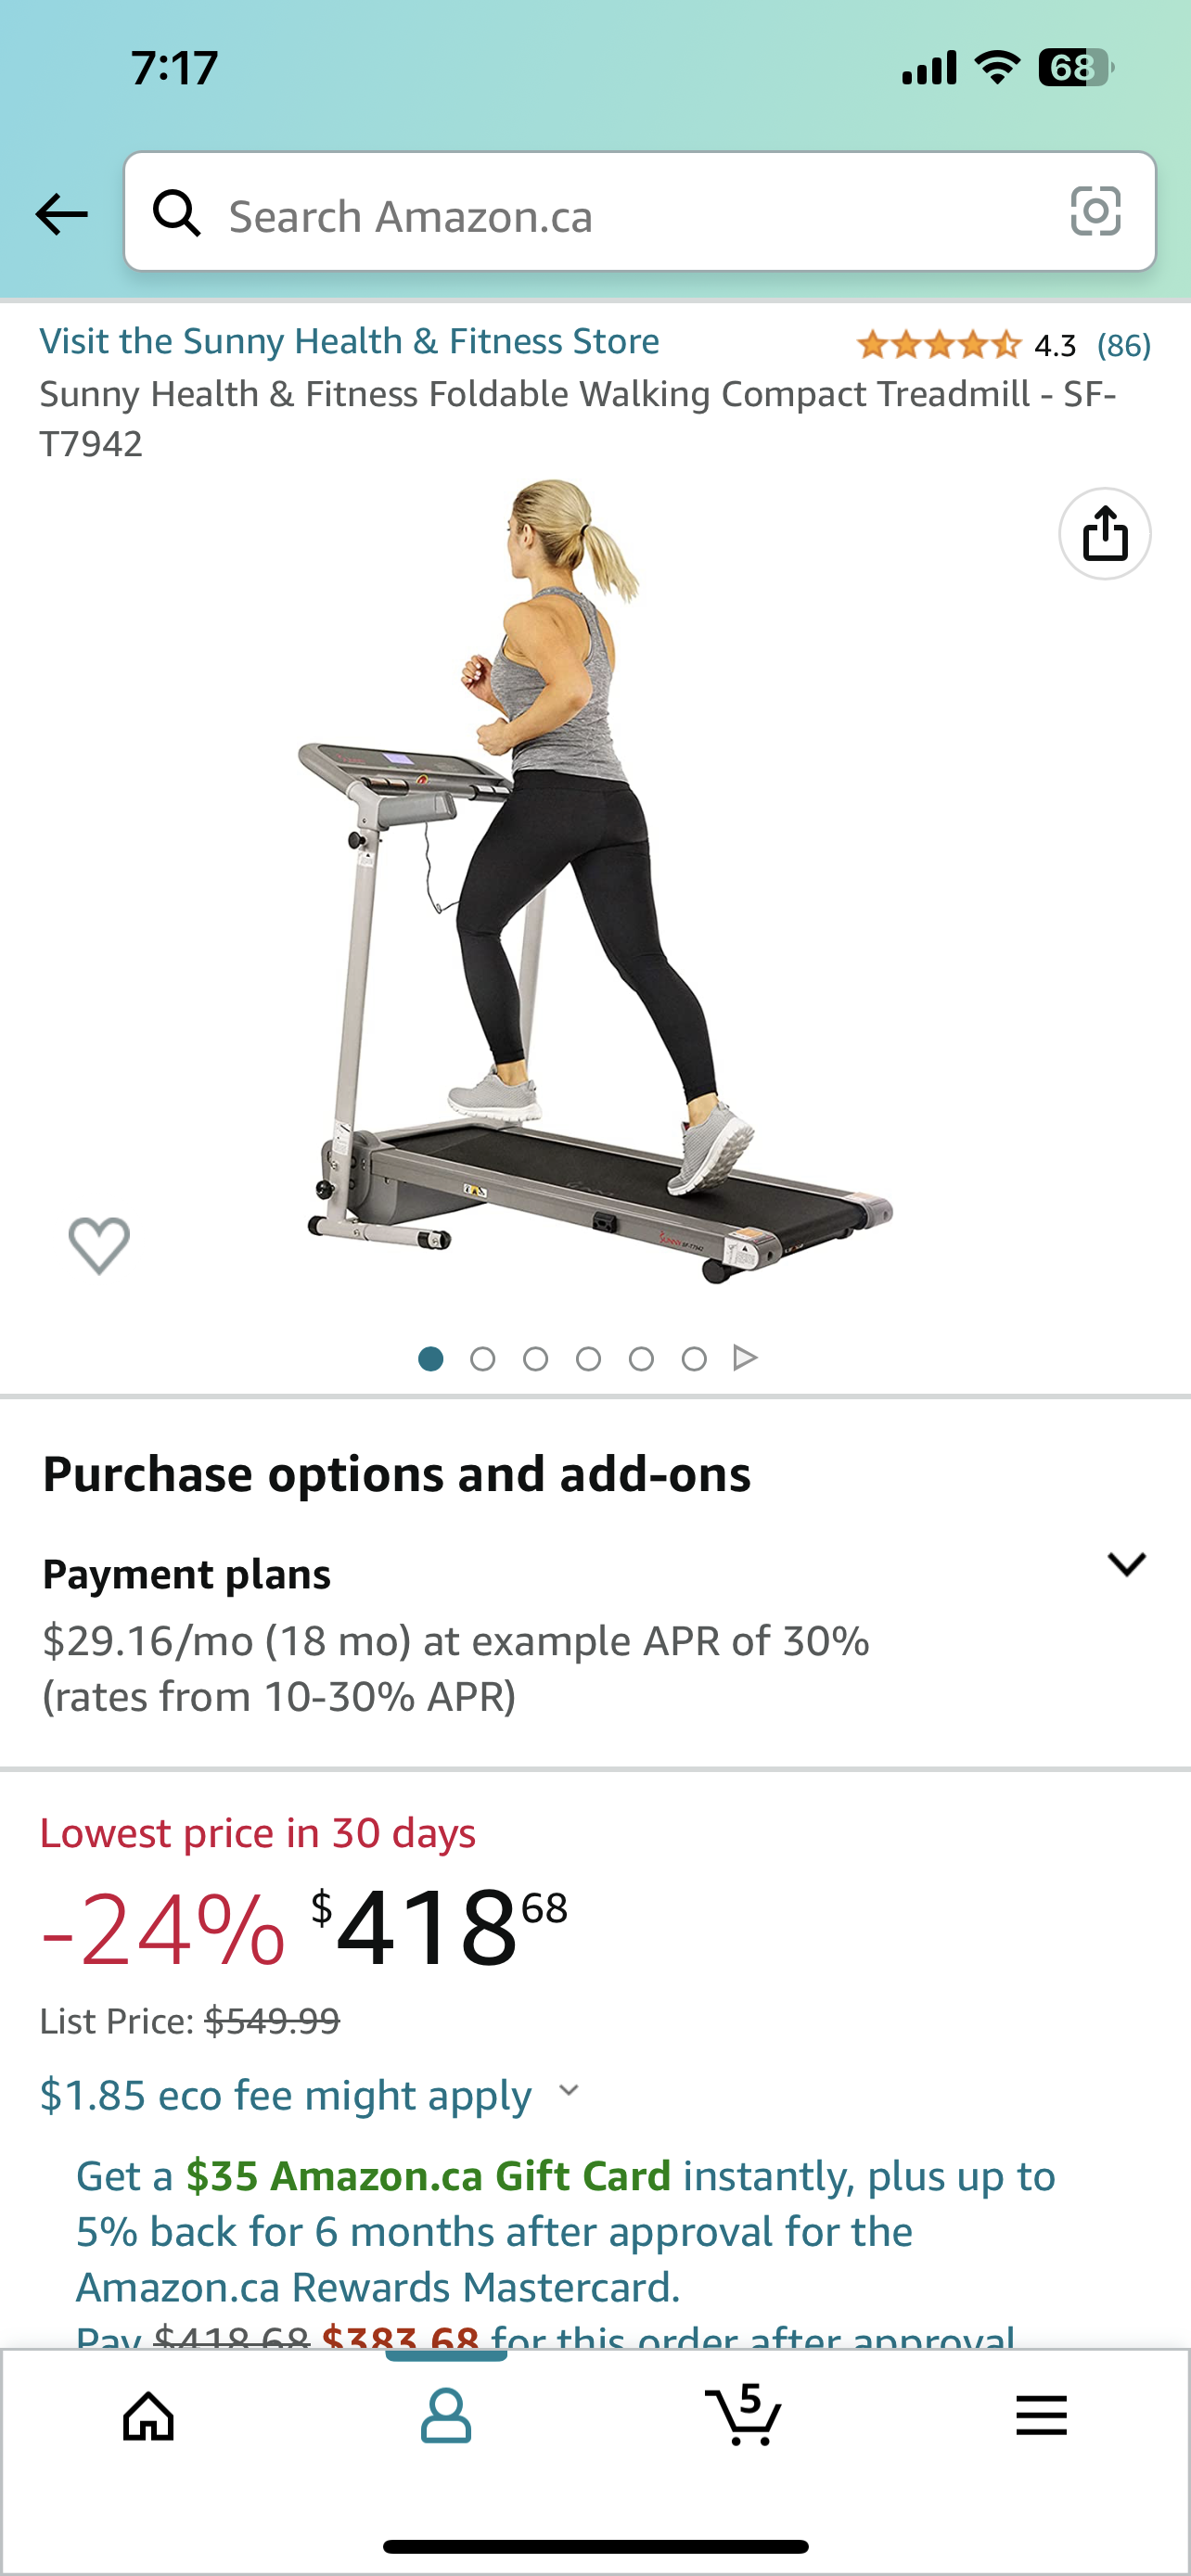Open the star rating breakdown
Screen dimensions: 1191x2576
click(938, 345)
